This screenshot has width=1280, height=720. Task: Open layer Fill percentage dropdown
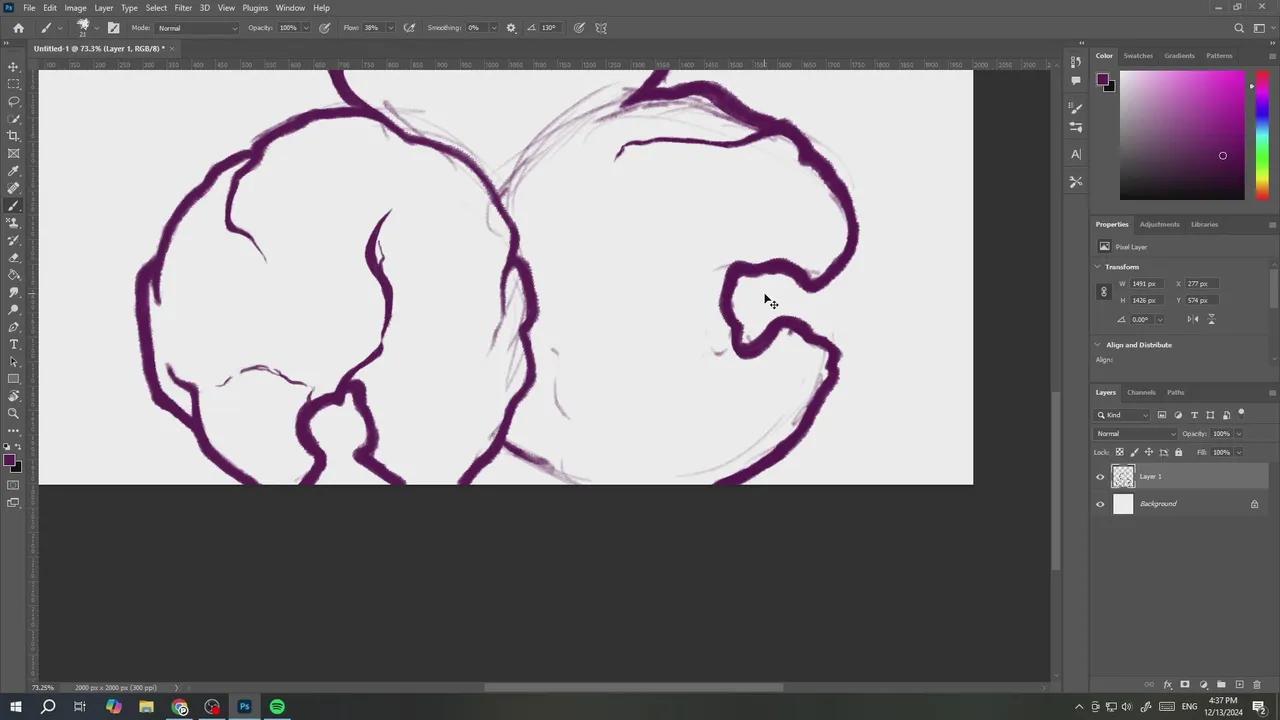pyautogui.click(x=1238, y=452)
